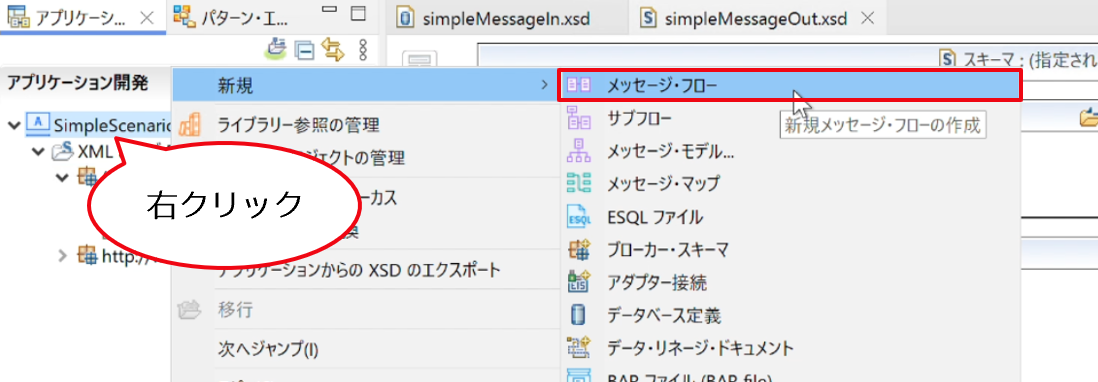Choose ライブラリー参照の管理 from context menu
This screenshot has width=1098, height=382.
(x=298, y=126)
